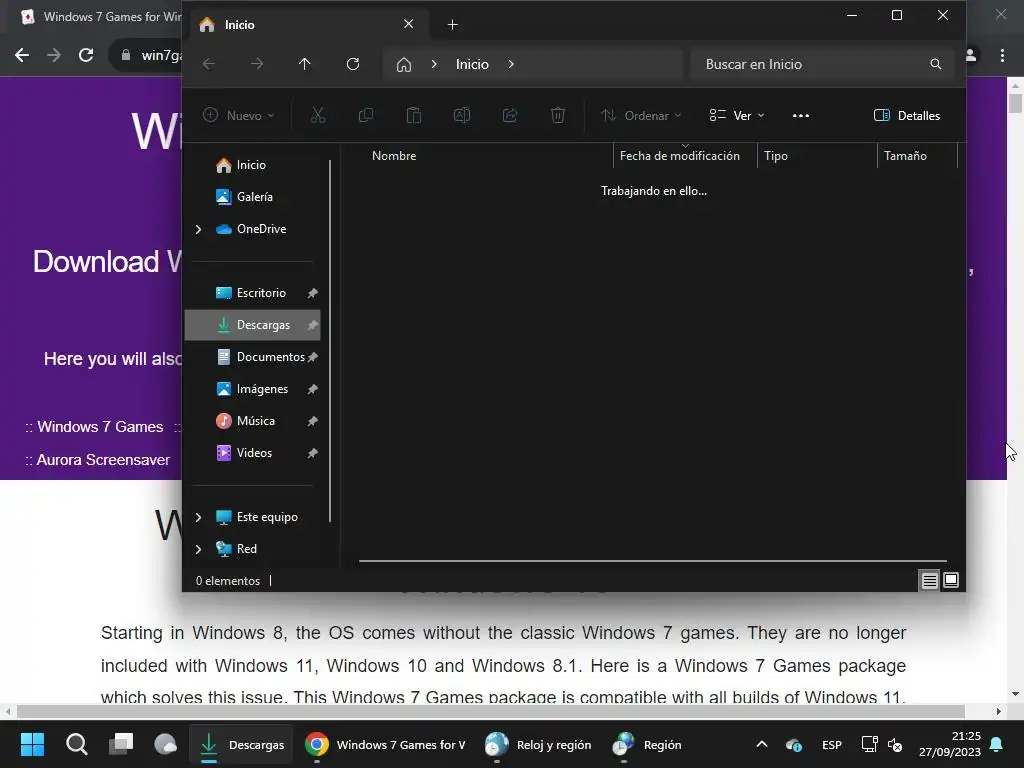Open Documentos in the navigation pane
The width and height of the screenshot is (1024, 768).
tap(252, 357)
